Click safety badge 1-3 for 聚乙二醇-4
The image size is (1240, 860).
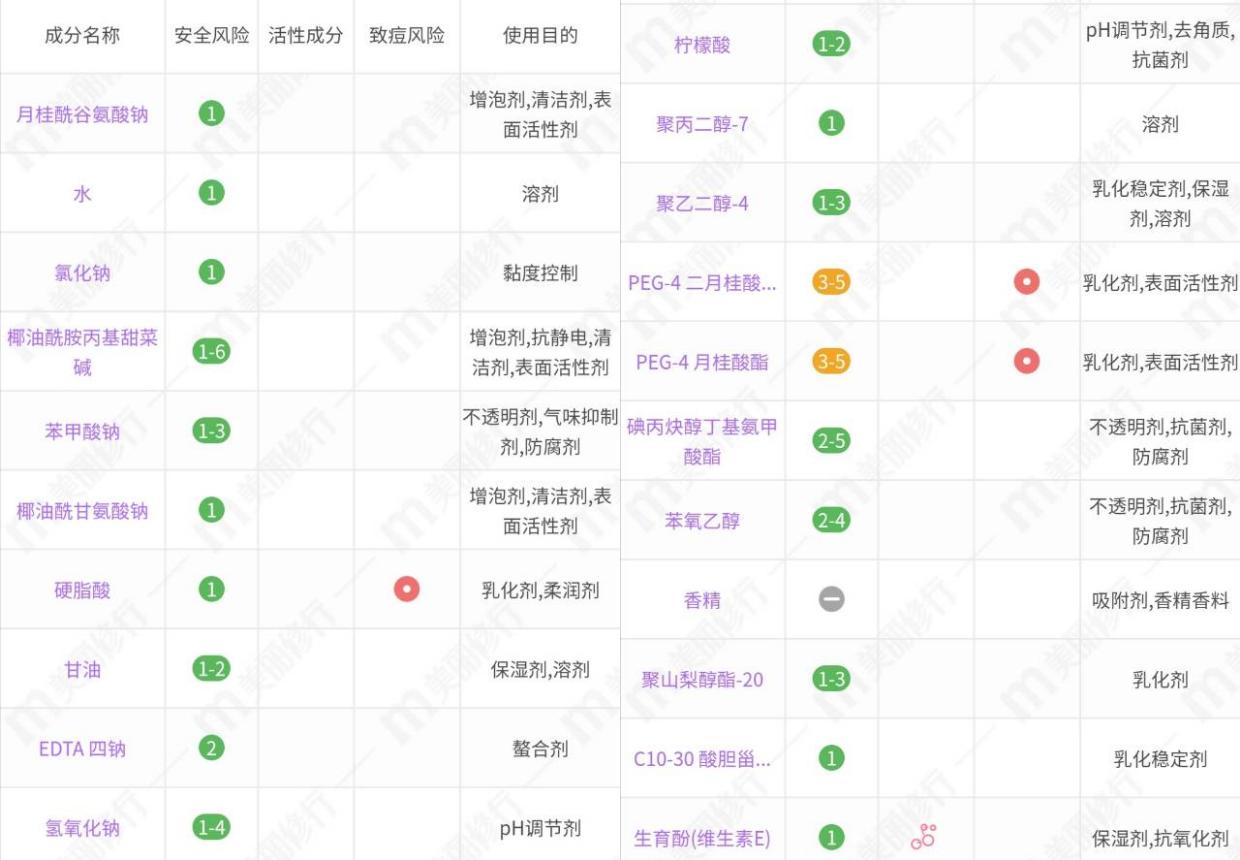point(831,203)
